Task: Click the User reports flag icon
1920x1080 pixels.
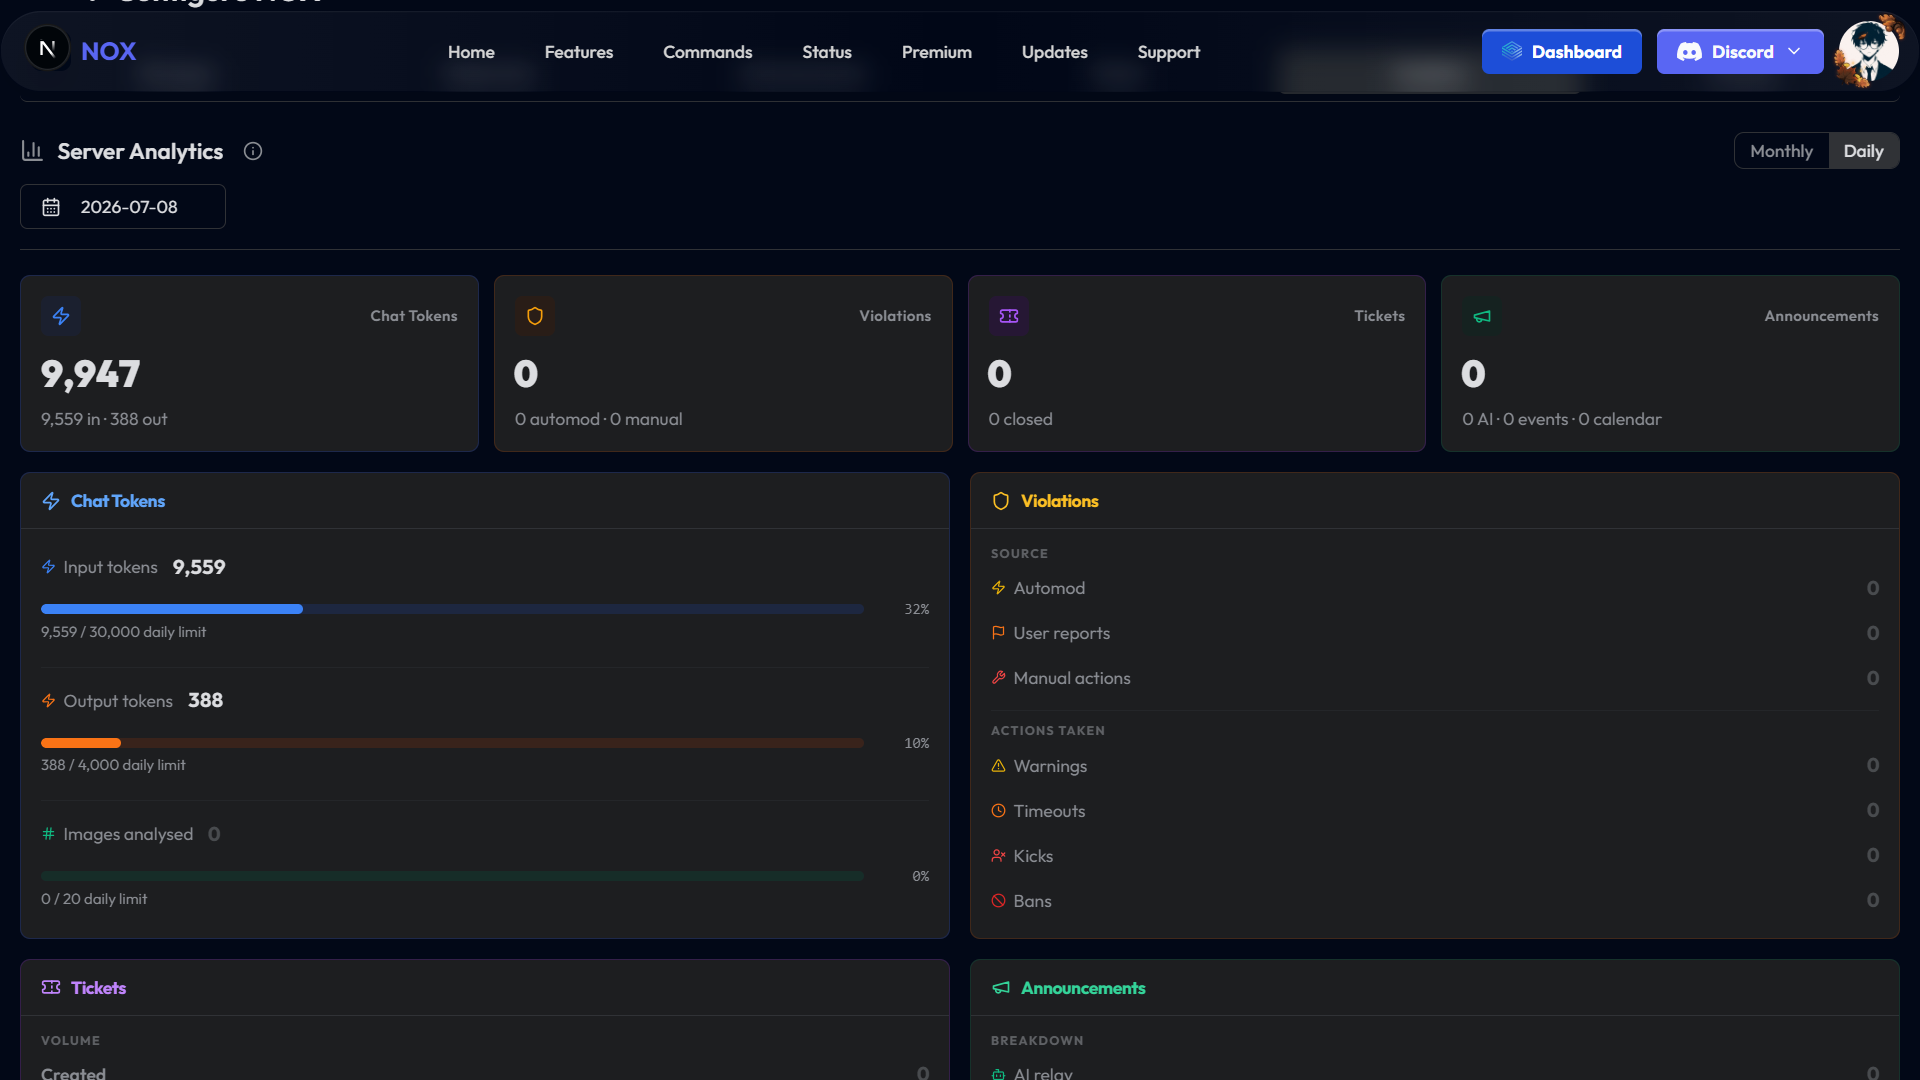Action: pyautogui.click(x=998, y=633)
